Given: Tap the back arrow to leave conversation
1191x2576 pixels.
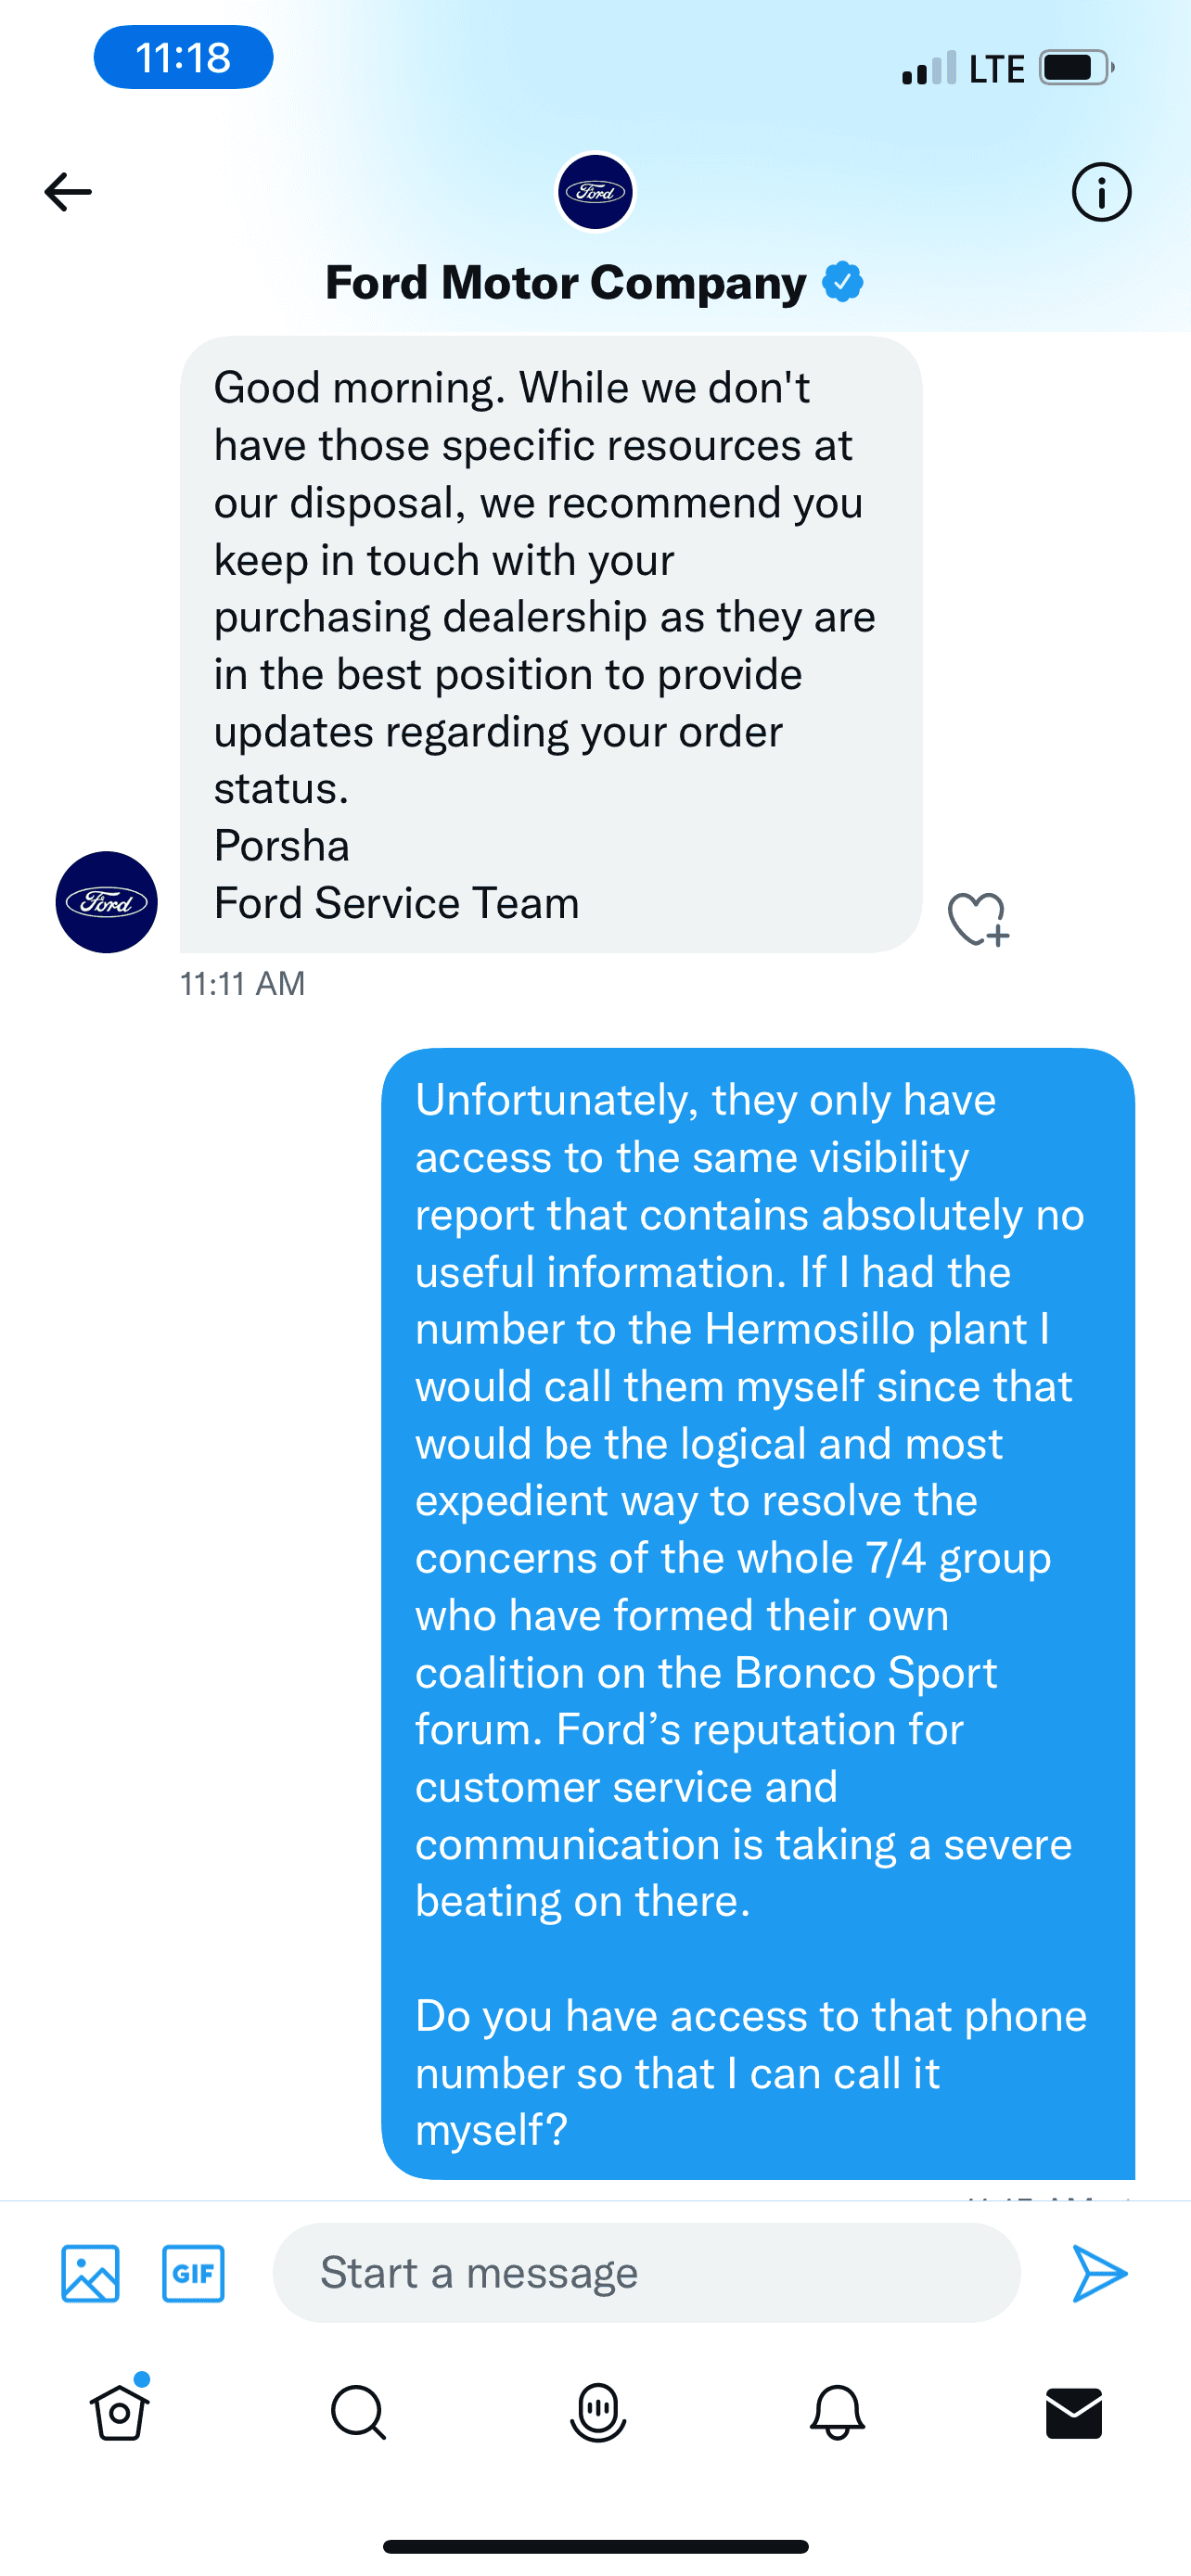Looking at the screenshot, I should 68,192.
